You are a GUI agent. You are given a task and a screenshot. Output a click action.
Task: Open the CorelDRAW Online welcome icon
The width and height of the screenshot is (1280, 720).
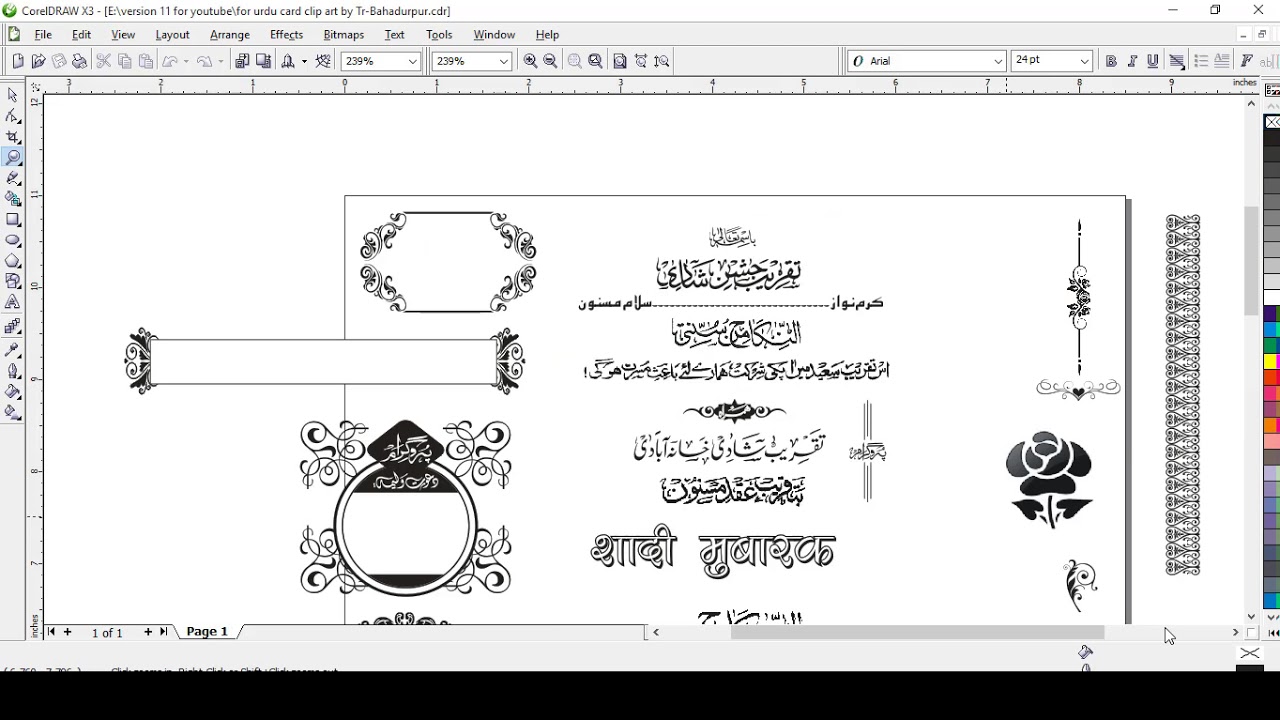tap(323, 61)
